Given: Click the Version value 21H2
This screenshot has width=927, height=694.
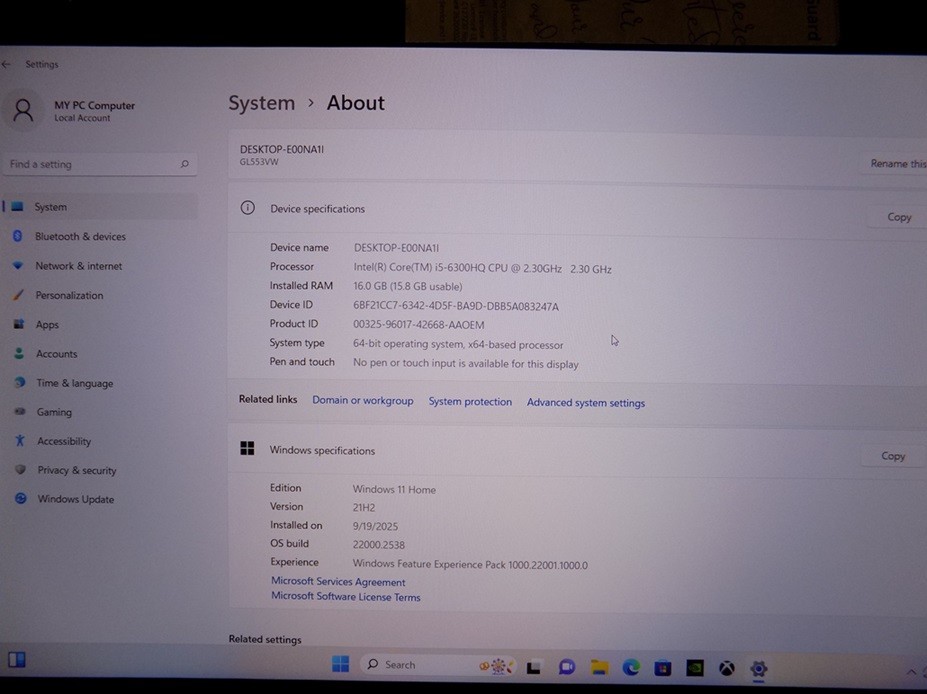Looking at the screenshot, I should (364, 507).
